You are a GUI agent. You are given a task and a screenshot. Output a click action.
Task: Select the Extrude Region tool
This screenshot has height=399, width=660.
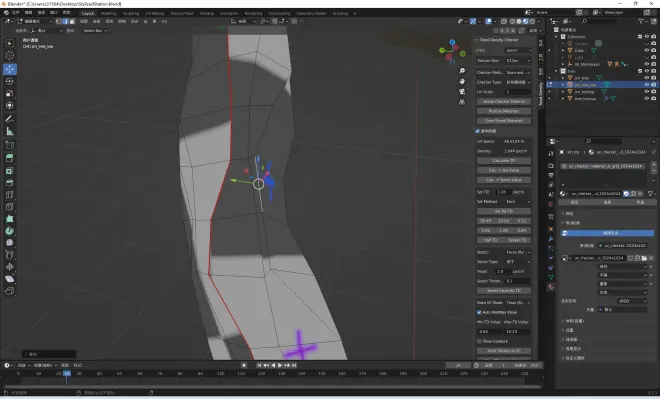(x=10, y=158)
